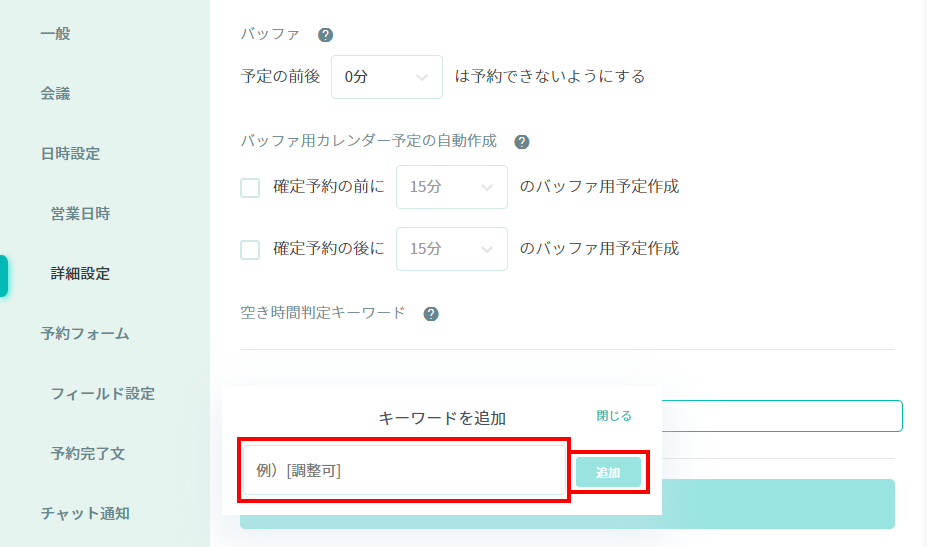927x547 pixels.
Task: Select 会議 in the sidebar
Action: pyautogui.click(x=56, y=93)
